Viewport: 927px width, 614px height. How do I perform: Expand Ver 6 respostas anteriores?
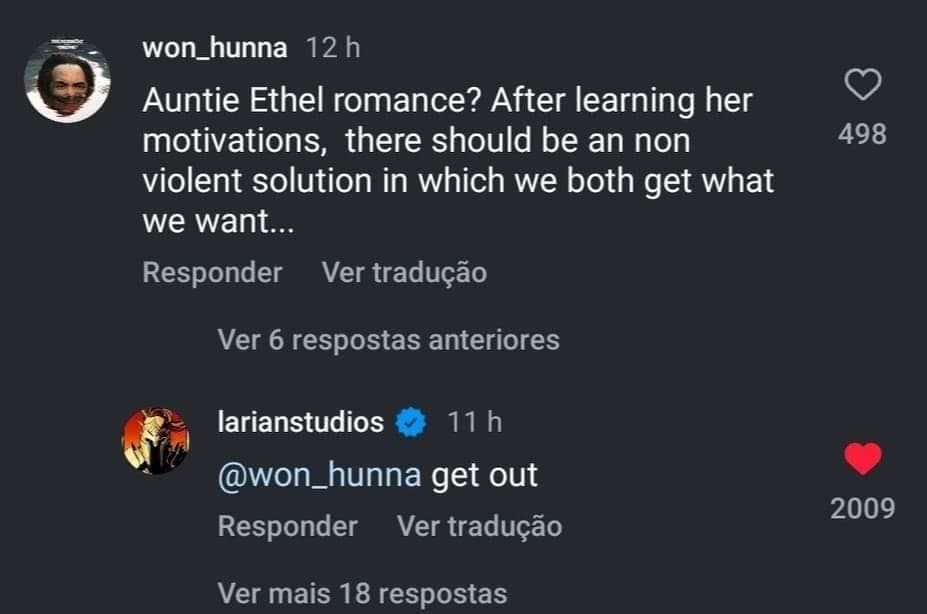[x=388, y=340]
